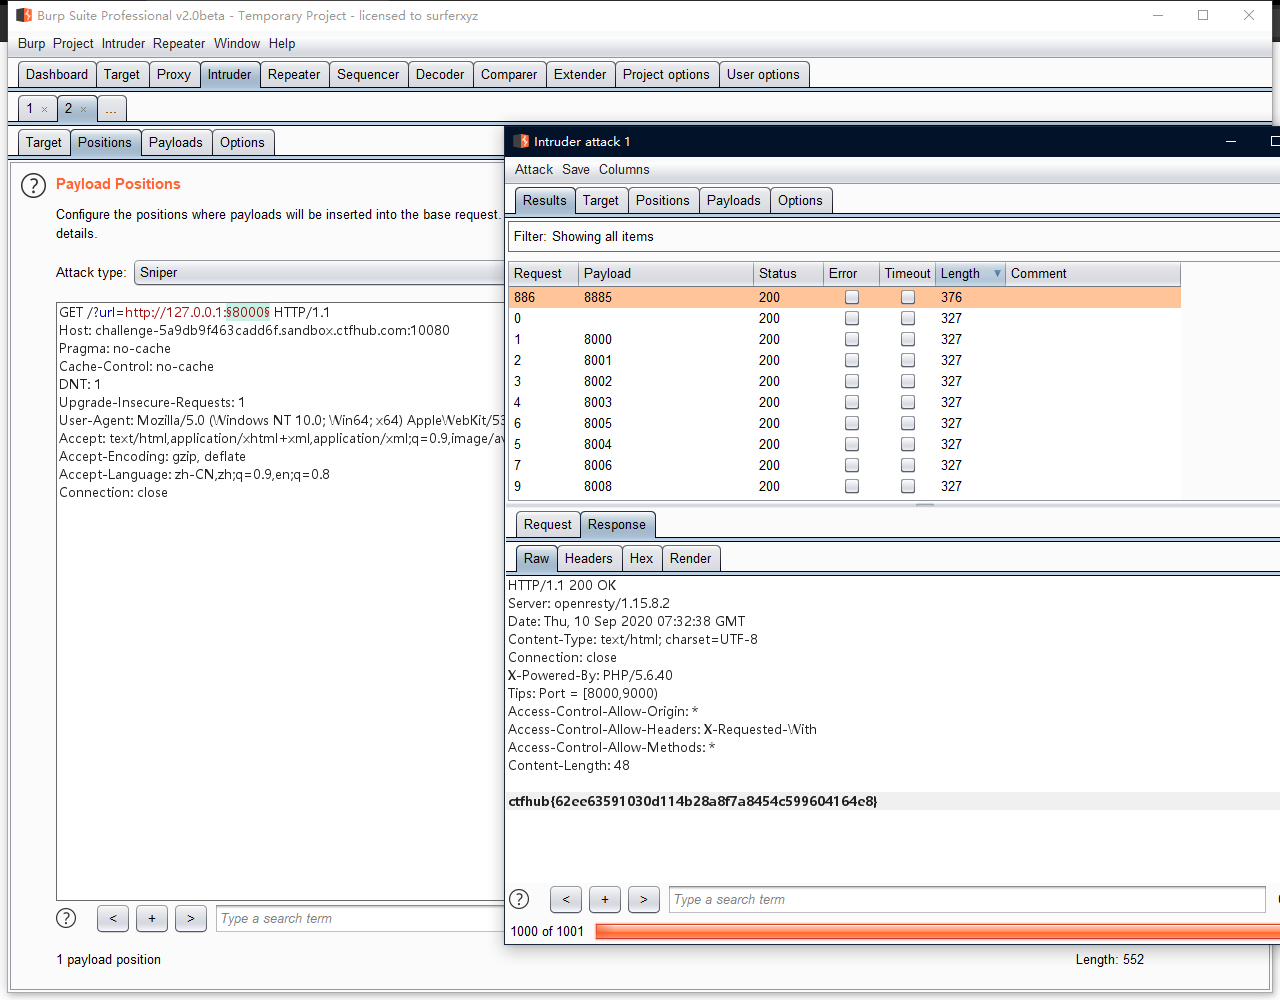Open Save menu in attack window
The image size is (1280, 1000).
[x=576, y=170]
